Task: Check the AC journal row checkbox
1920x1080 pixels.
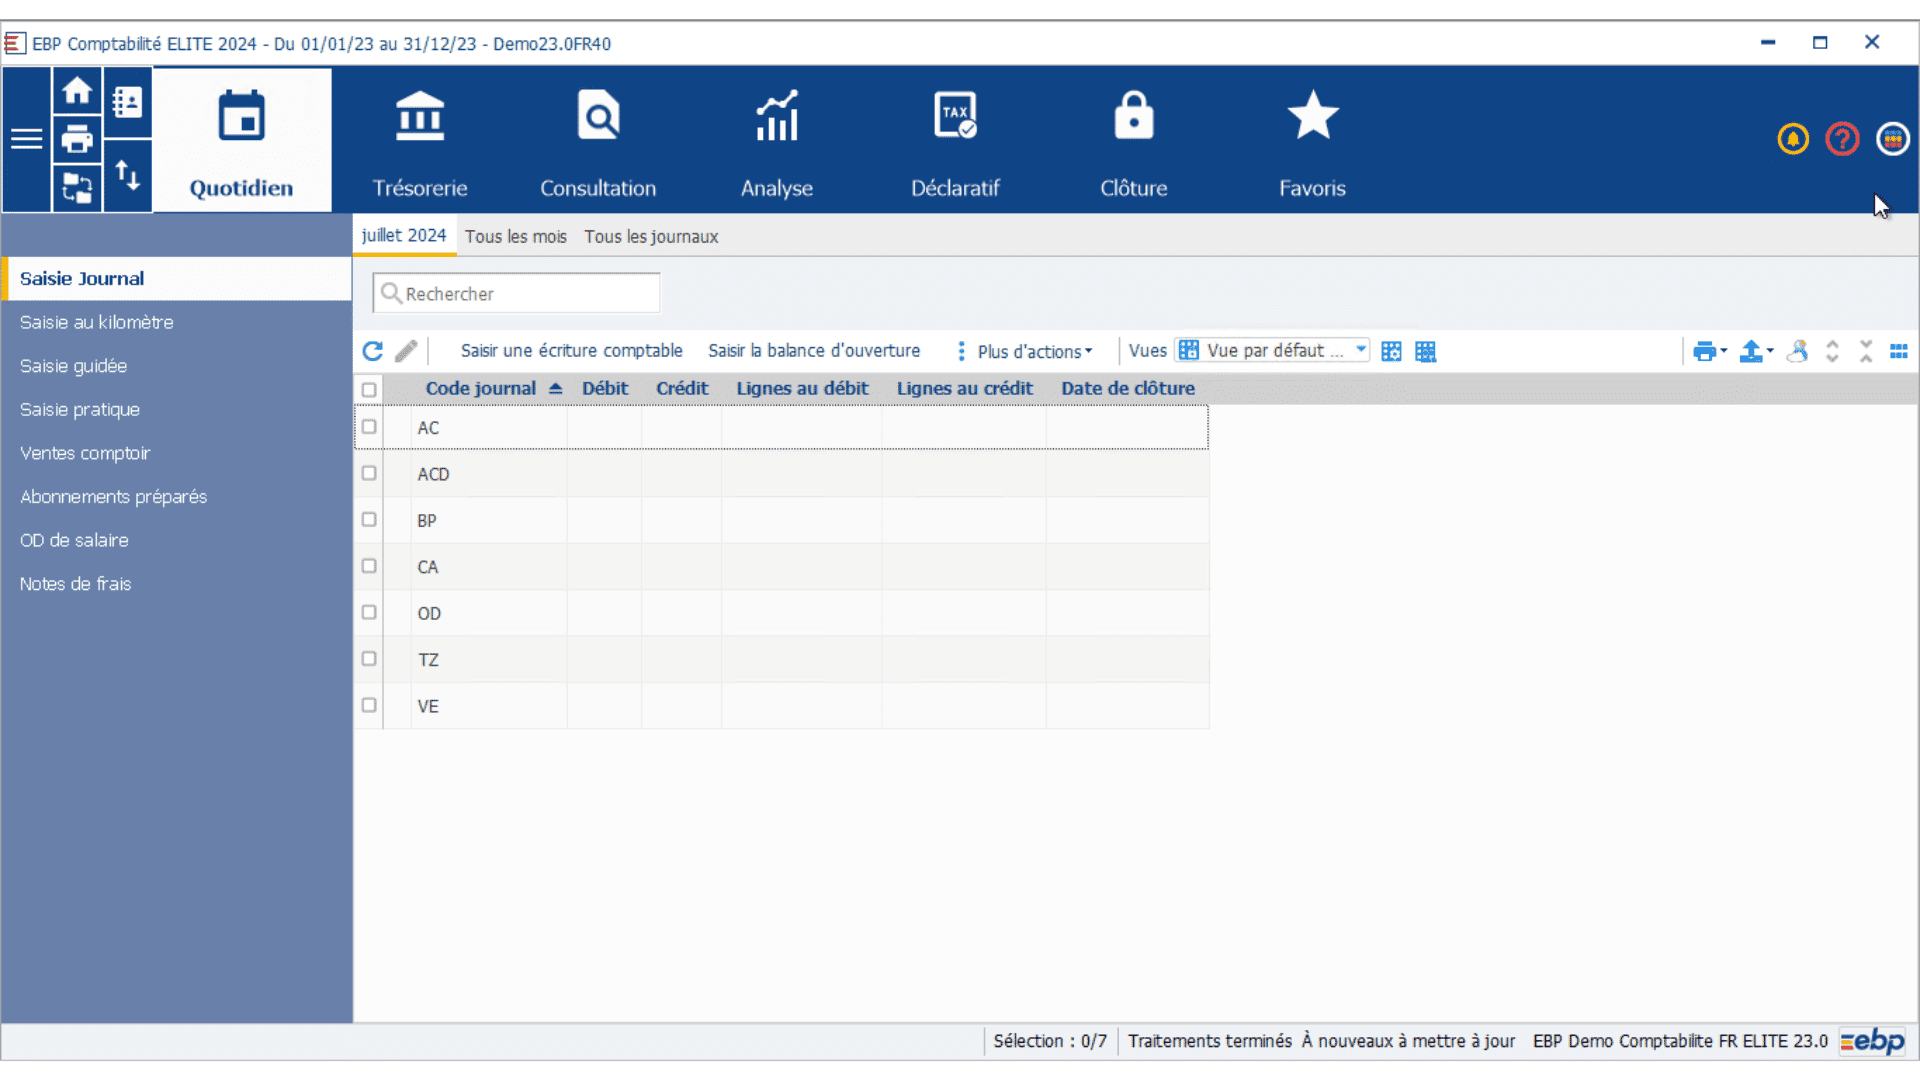Action: pos(369,426)
